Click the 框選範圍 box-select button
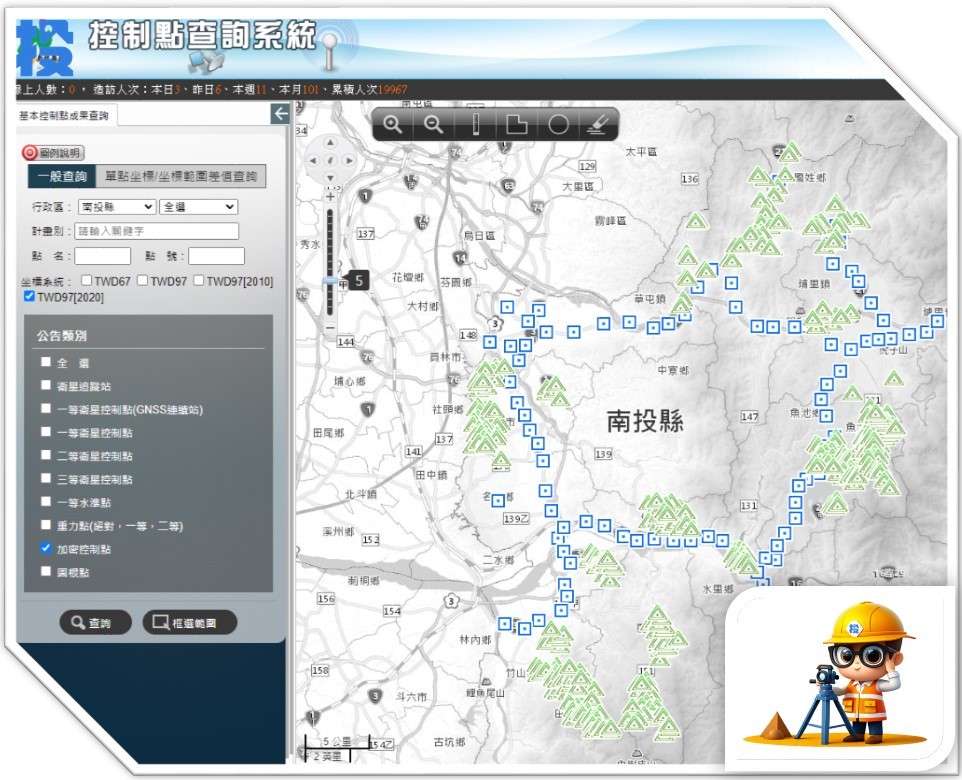962x780 pixels. tap(190, 622)
